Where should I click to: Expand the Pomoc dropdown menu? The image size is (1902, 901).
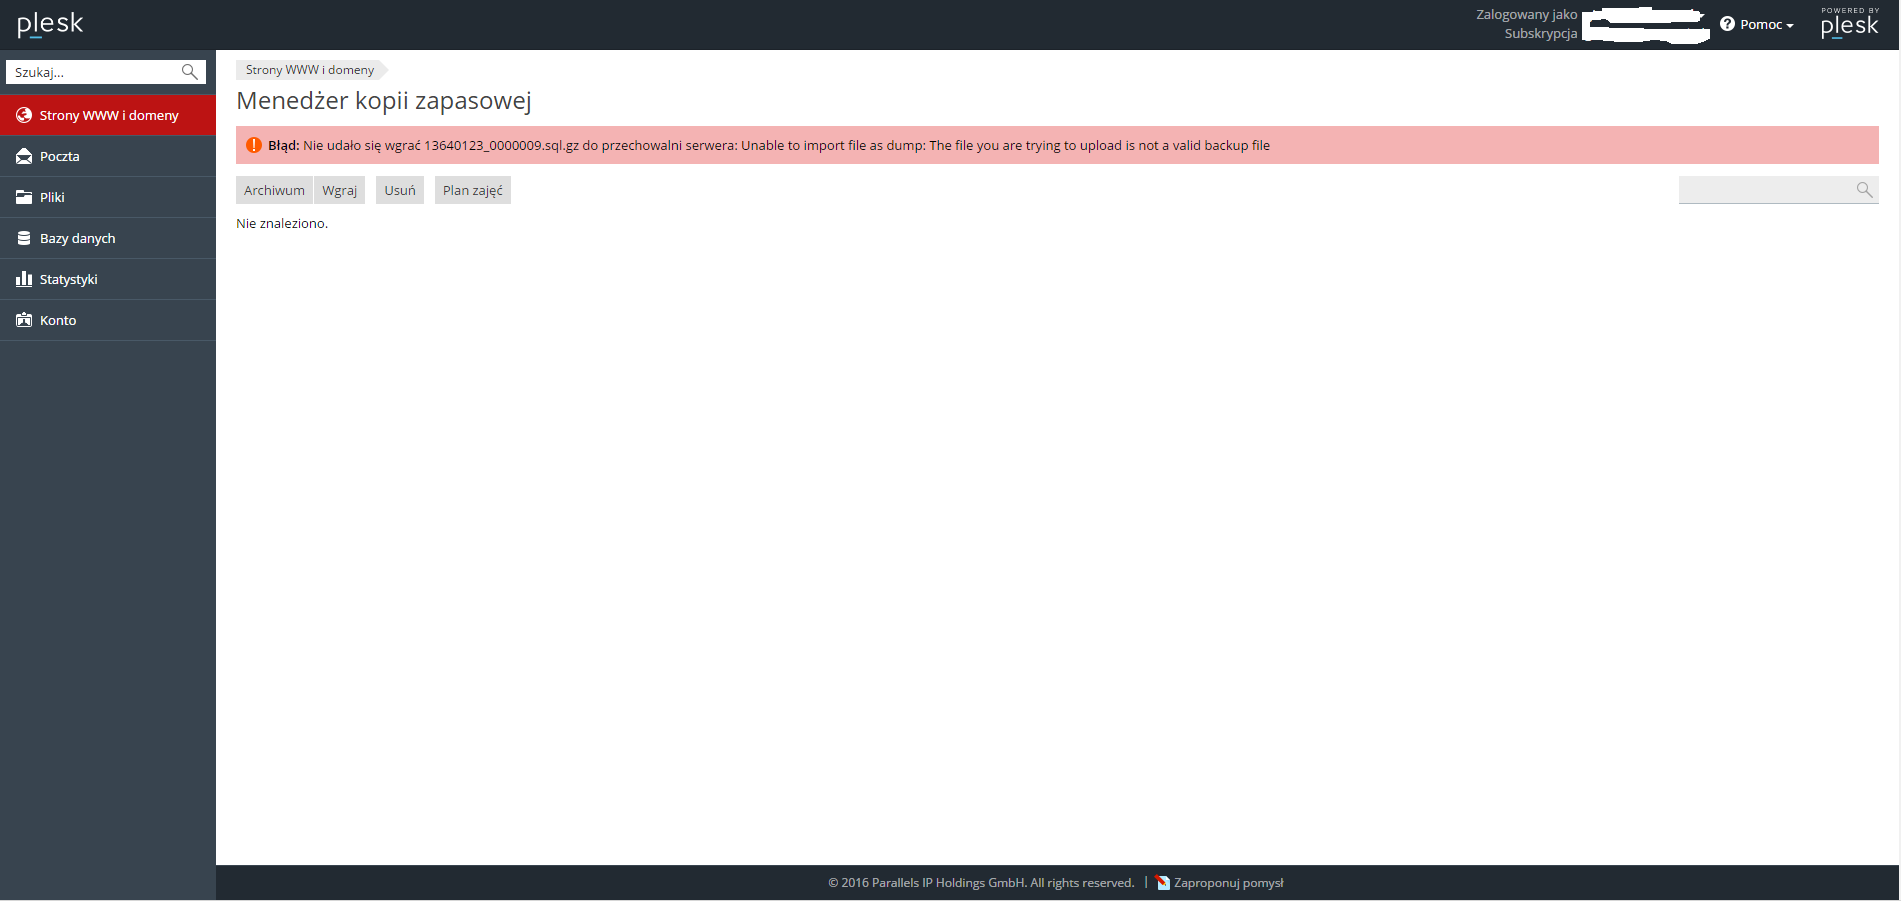click(1766, 24)
